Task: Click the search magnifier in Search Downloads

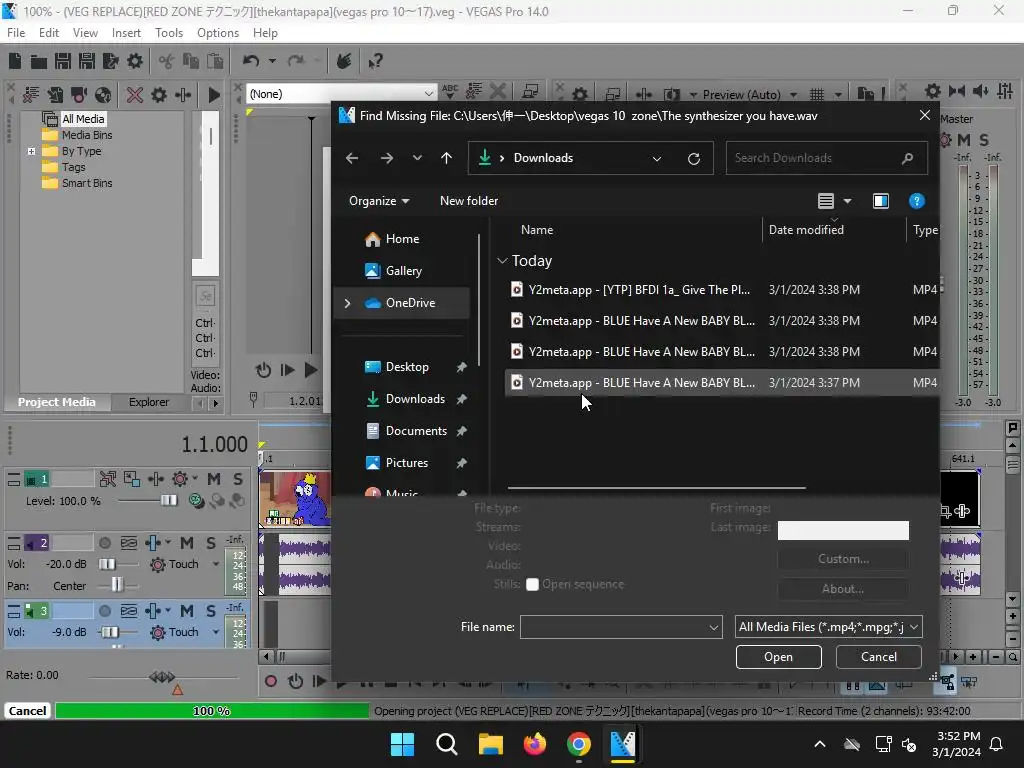Action: [x=907, y=158]
